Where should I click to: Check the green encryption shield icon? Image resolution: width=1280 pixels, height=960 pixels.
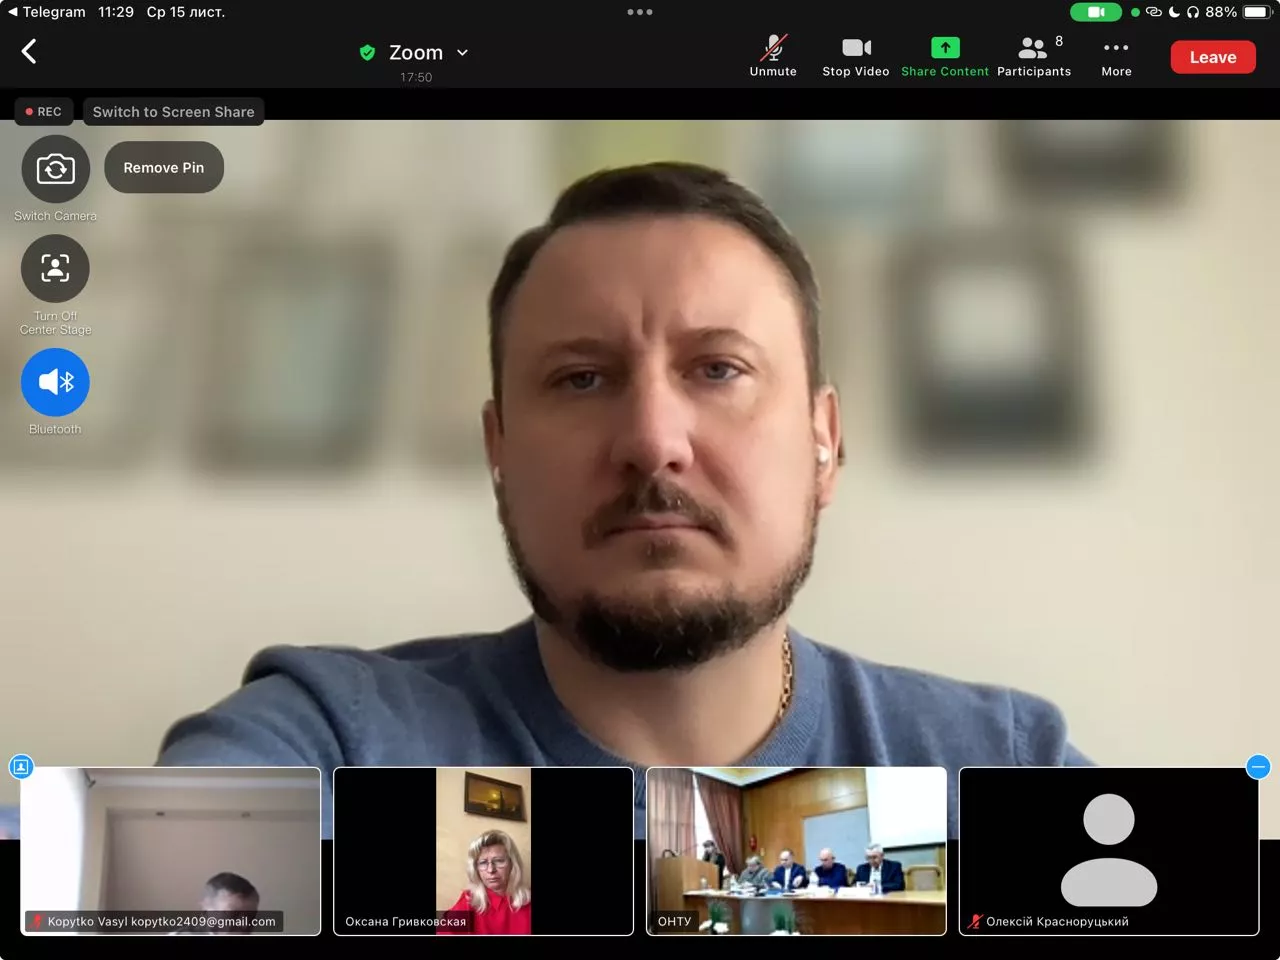(x=367, y=53)
